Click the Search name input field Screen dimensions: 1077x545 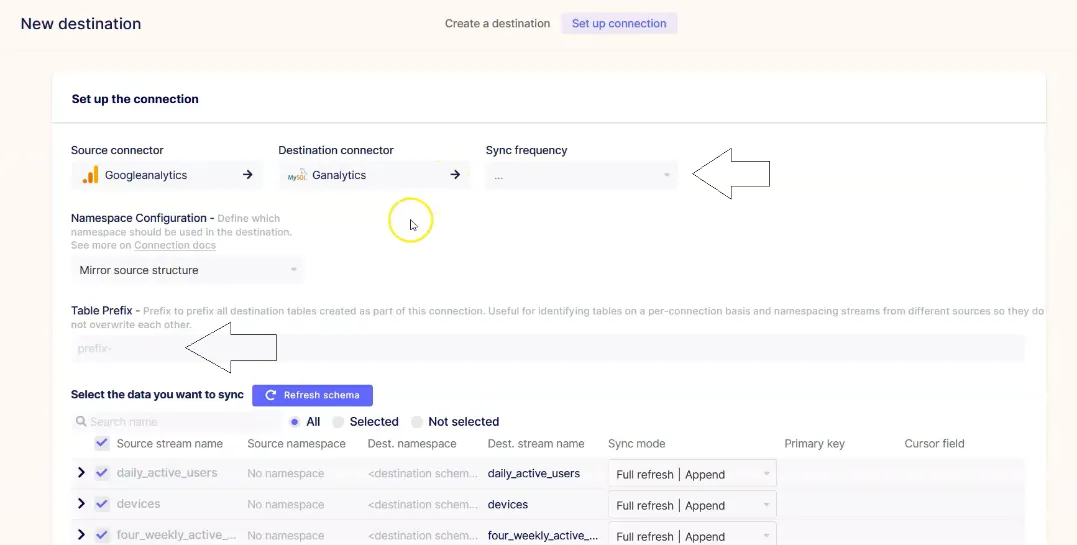point(177,421)
